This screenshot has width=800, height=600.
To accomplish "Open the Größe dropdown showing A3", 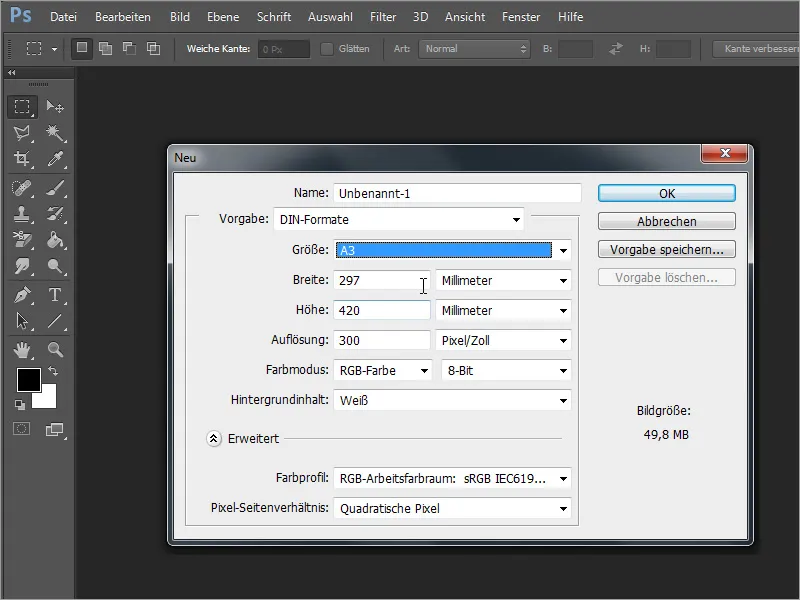I will click(x=450, y=250).
